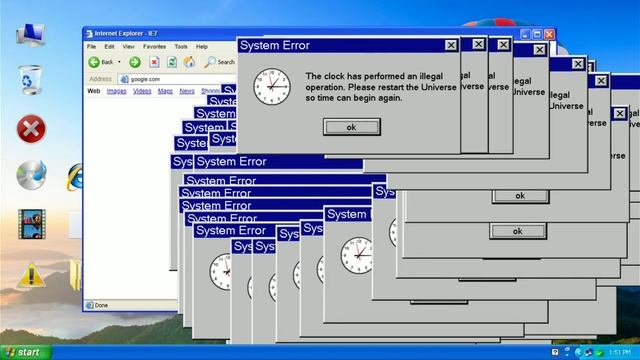Open the My Computer desktop icon
The height and width of the screenshot is (360, 640).
(31, 34)
